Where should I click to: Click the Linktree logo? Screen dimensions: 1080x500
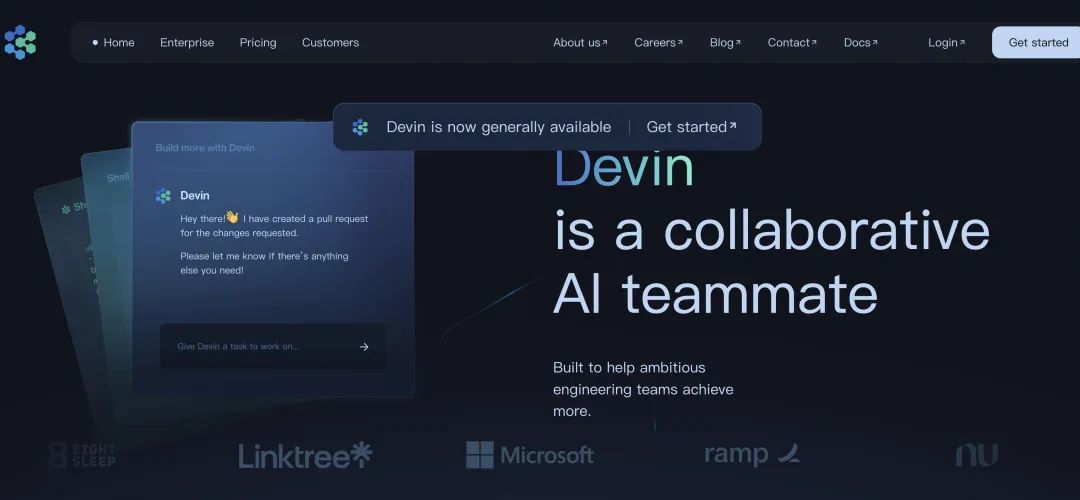305,456
